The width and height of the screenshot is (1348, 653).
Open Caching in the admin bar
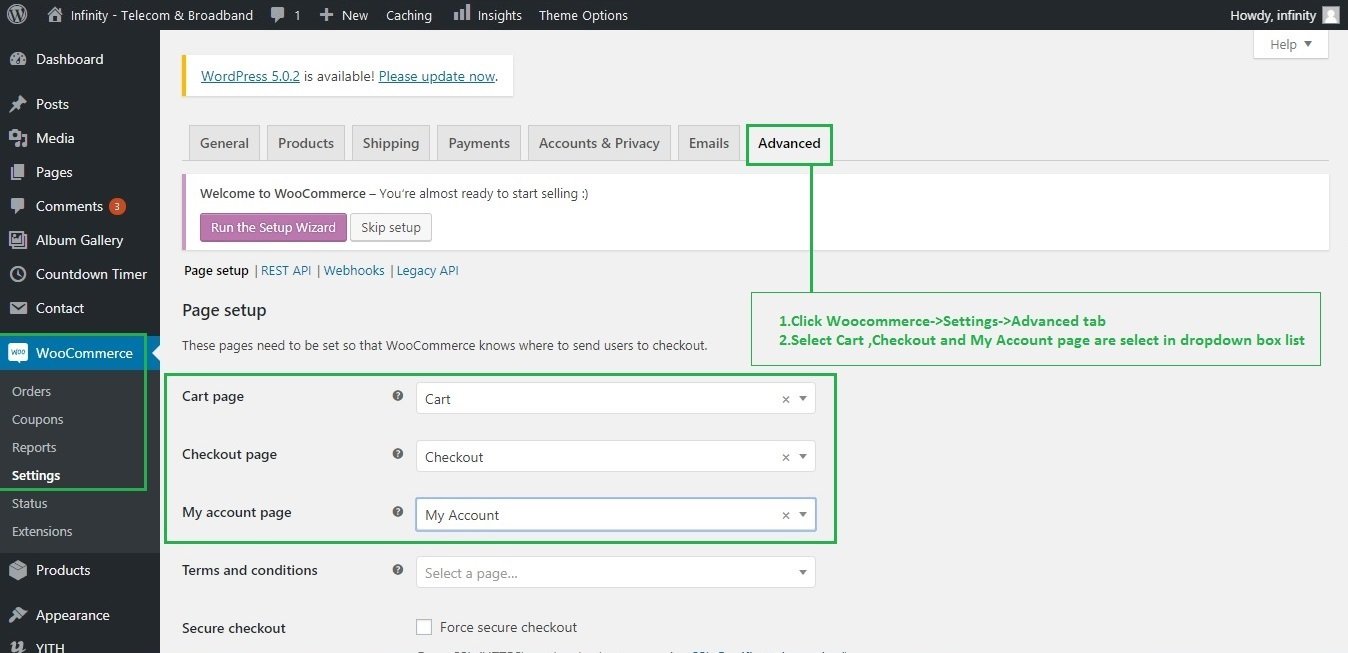coord(409,15)
